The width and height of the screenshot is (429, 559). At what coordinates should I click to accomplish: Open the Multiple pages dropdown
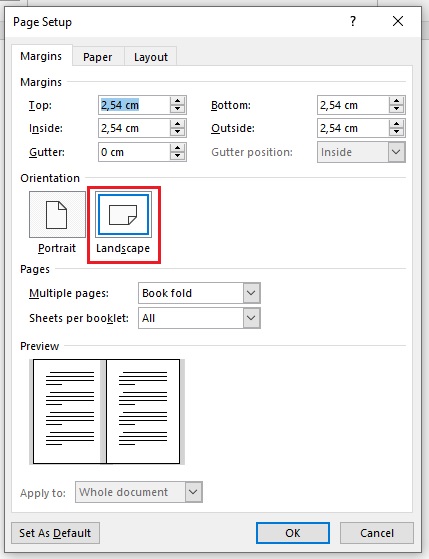[x=251, y=293]
